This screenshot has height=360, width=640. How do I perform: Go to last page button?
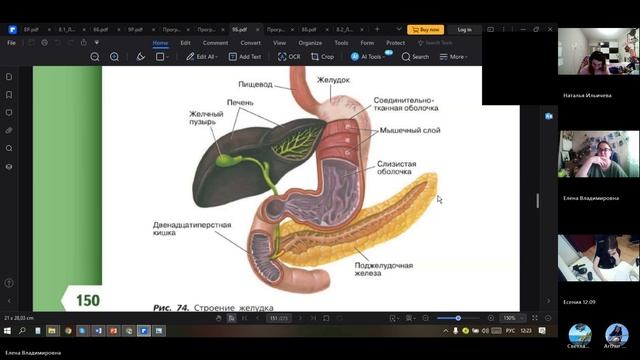click(x=313, y=318)
